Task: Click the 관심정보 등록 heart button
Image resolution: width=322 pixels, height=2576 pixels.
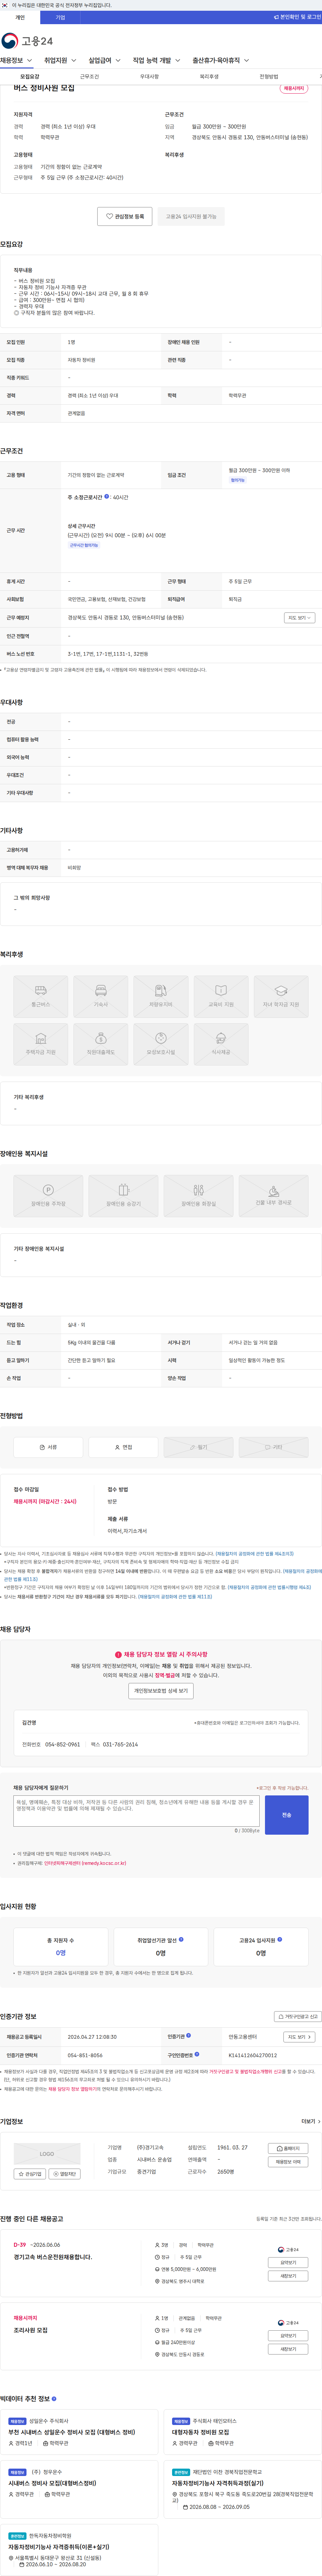Action: (x=125, y=216)
